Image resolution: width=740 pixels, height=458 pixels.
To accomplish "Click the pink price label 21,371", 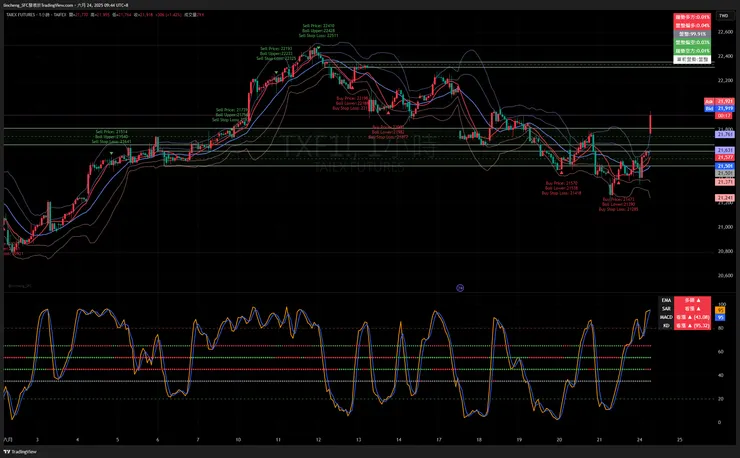I will point(725,182).
